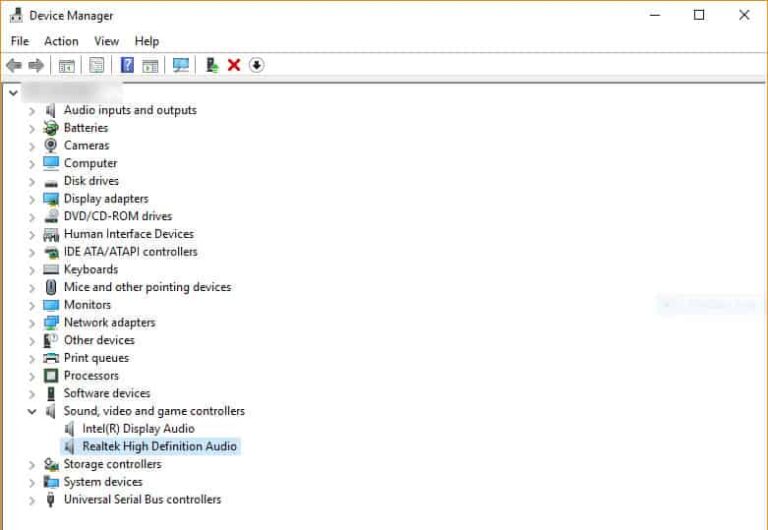The width and height of the screenshot is (768, 530).
Task: Expand the Disk drives category
Action: click(32, 182)
